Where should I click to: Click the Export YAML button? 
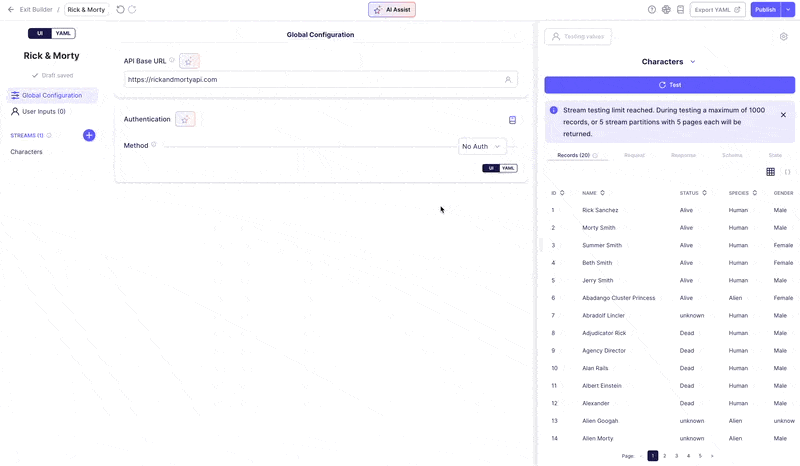tap(717, 10)
